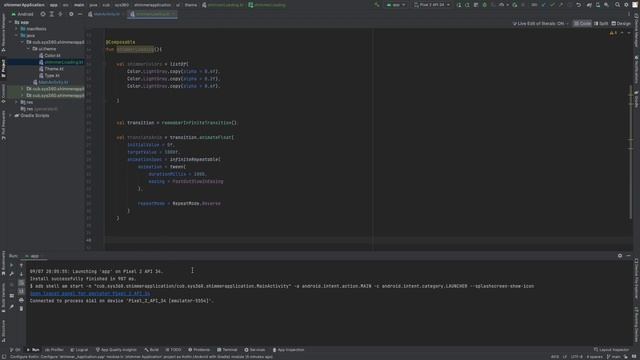Switch editor to Design view

[621, 24]
